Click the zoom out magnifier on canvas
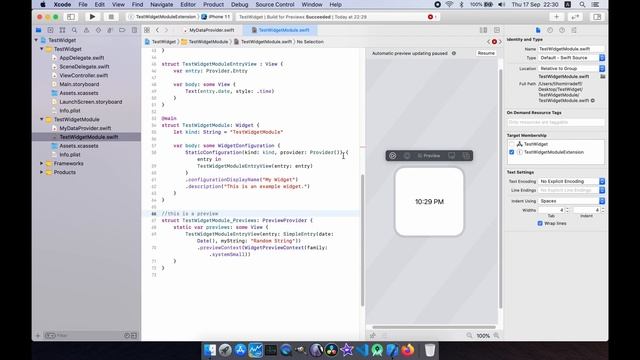The image size is (640, 360). click(x=469, y=336)
